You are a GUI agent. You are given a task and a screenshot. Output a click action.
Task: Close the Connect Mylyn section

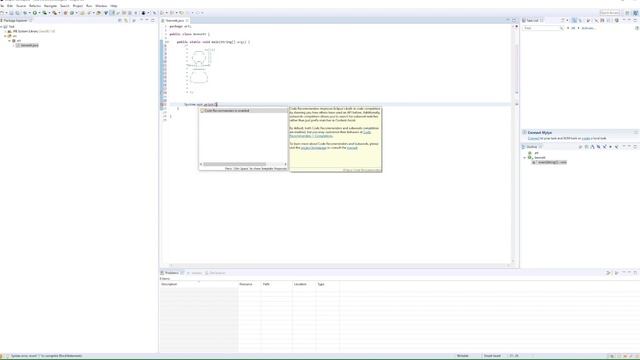(636, 132)
